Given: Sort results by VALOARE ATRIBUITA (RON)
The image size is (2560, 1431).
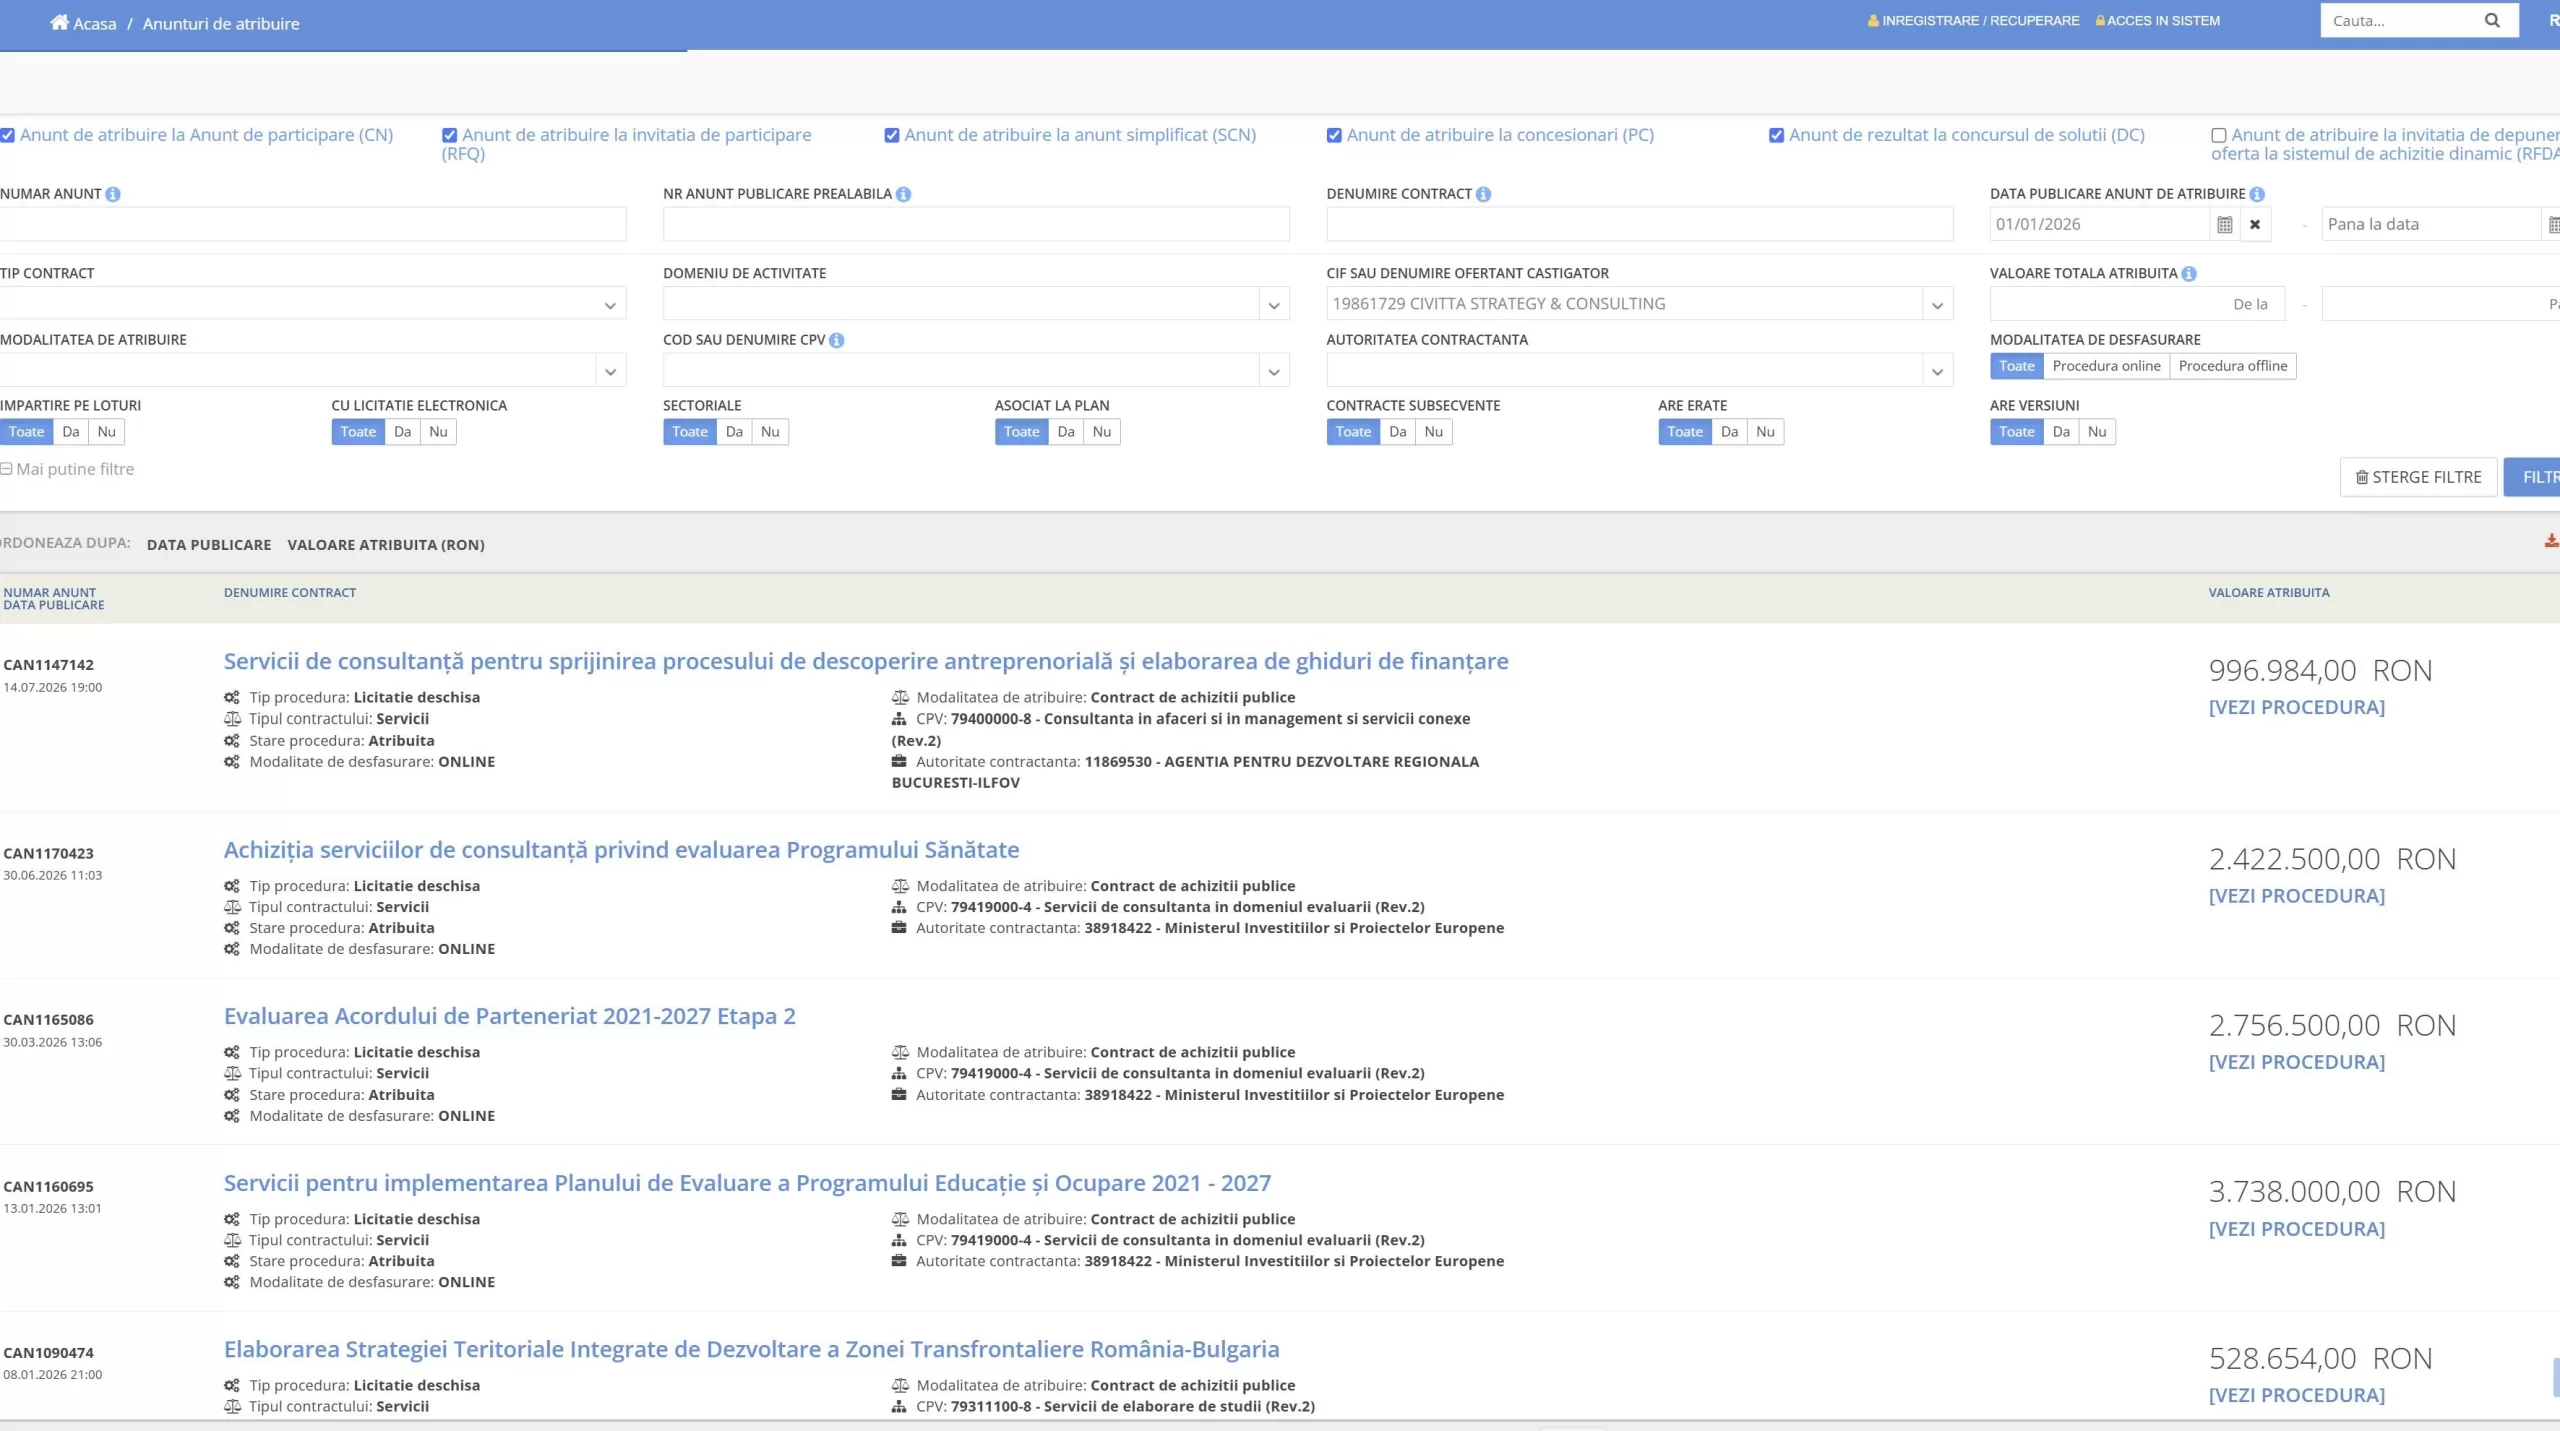Looking at the screenshot, I should tap(386, 545).
